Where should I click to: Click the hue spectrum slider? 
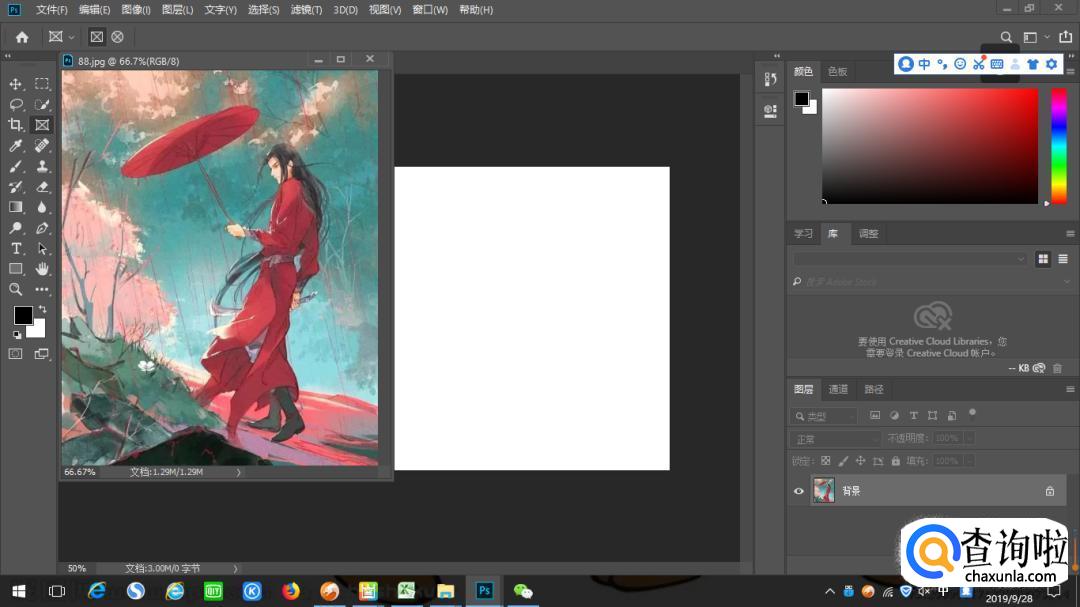pos(1059,146)
